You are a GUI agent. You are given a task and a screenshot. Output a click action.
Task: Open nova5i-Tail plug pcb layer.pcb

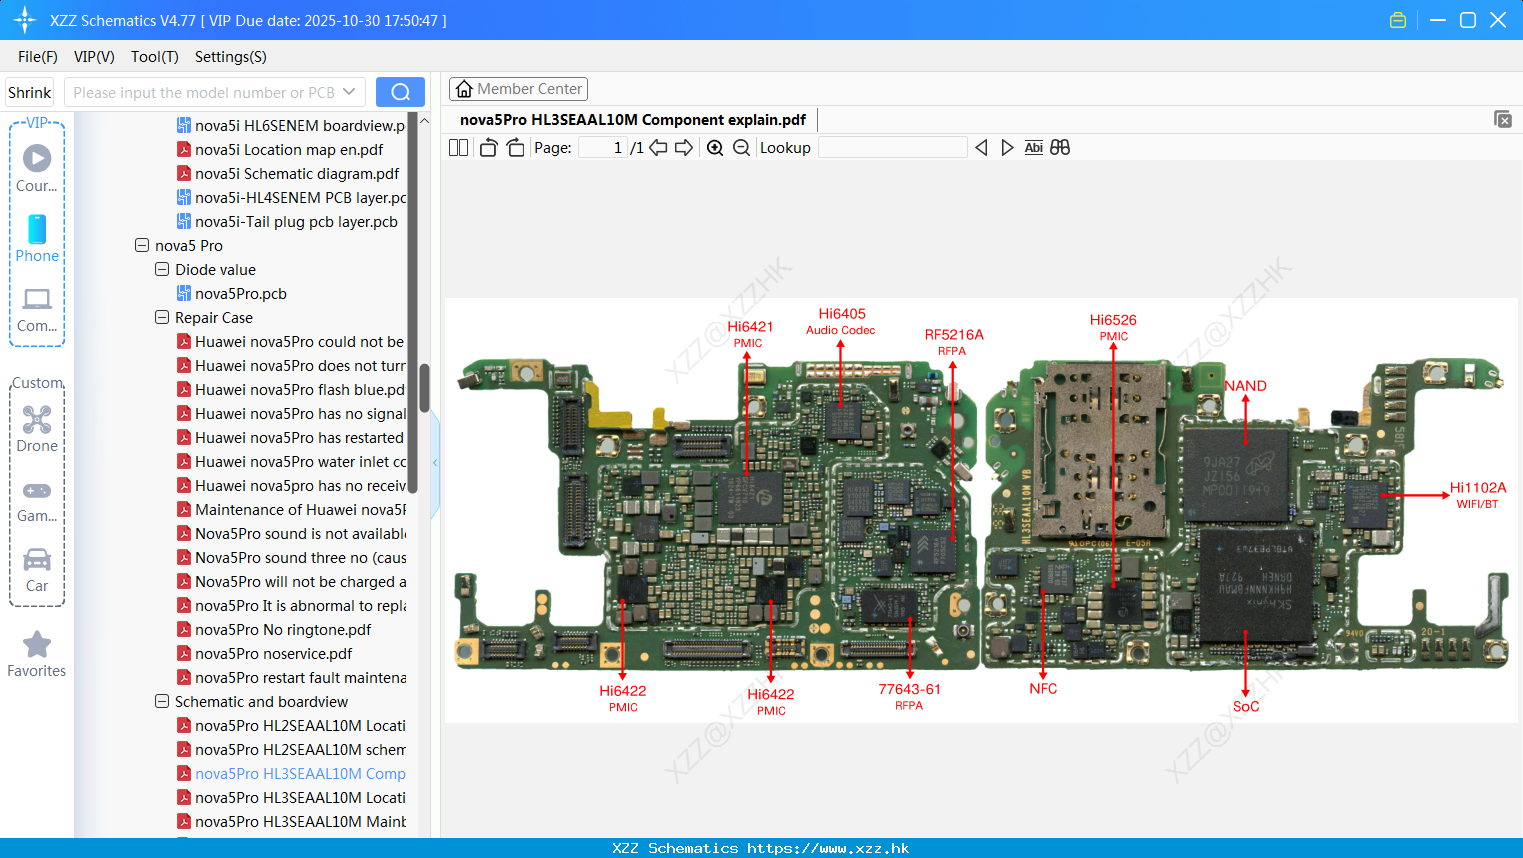pyautogui.click(x=287, y=221)
